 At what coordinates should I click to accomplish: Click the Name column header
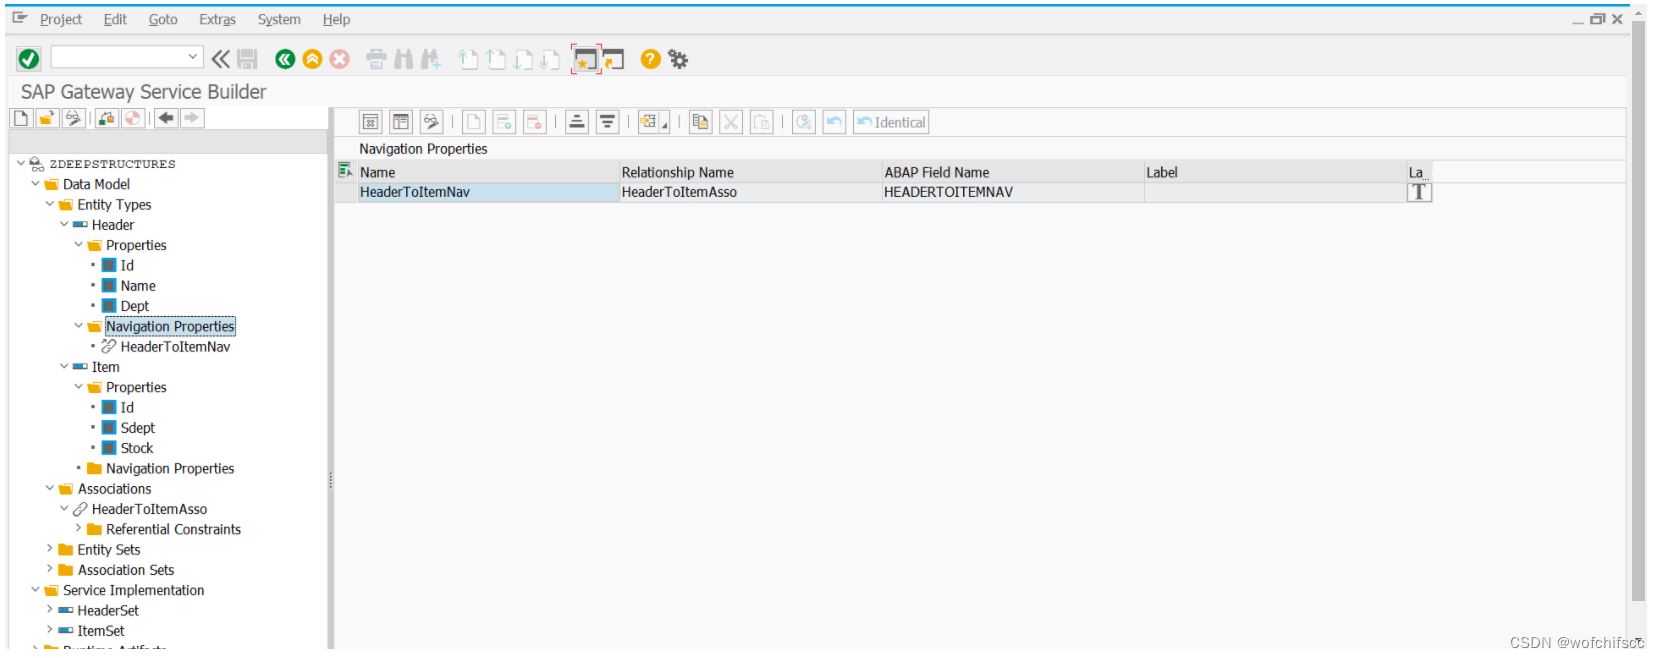point(488,172)
